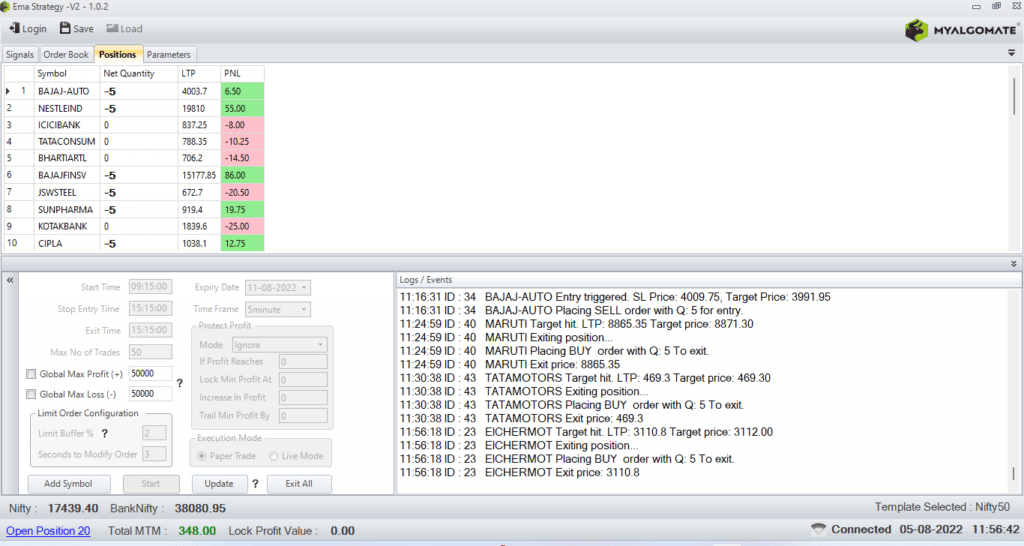Click the Save floppy disk icon
The image size is (1024, 546).
click(x=66, y=29)
